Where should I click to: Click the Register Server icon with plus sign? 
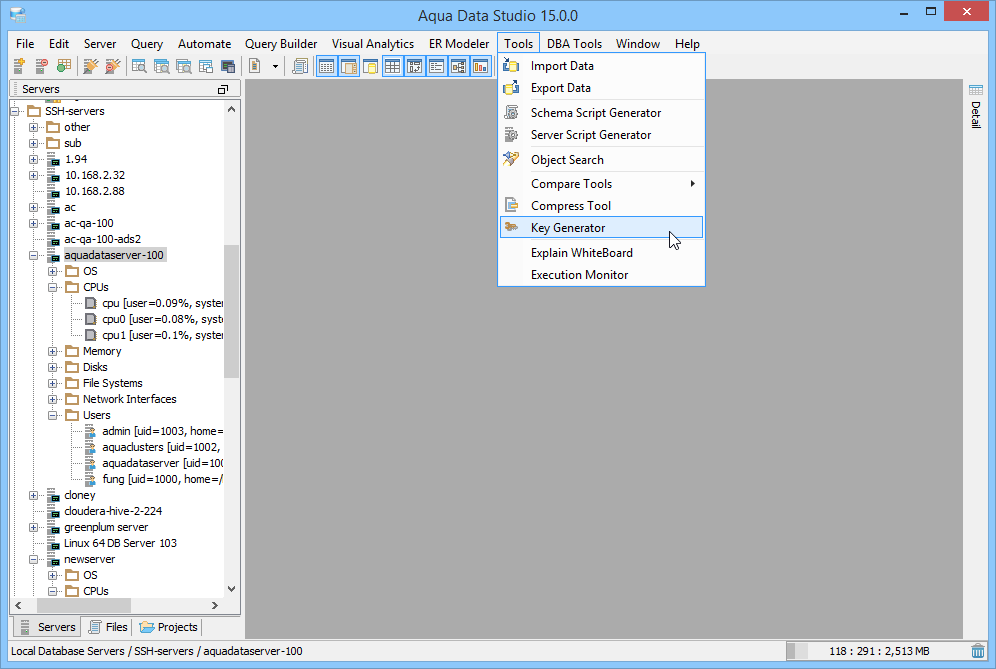(19, 65)
